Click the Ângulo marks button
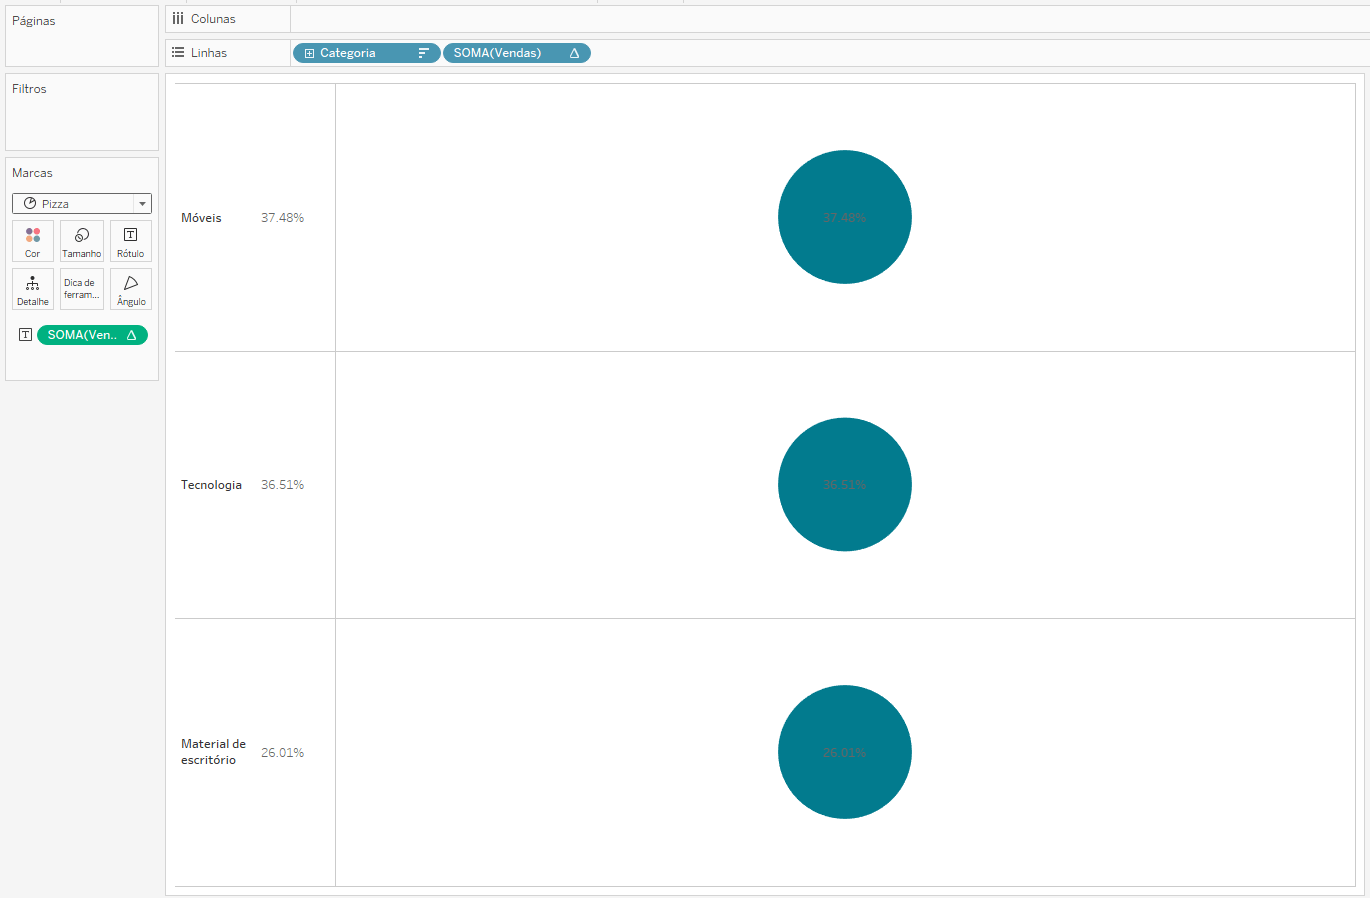1370x898 pixels. click(130, 289)
